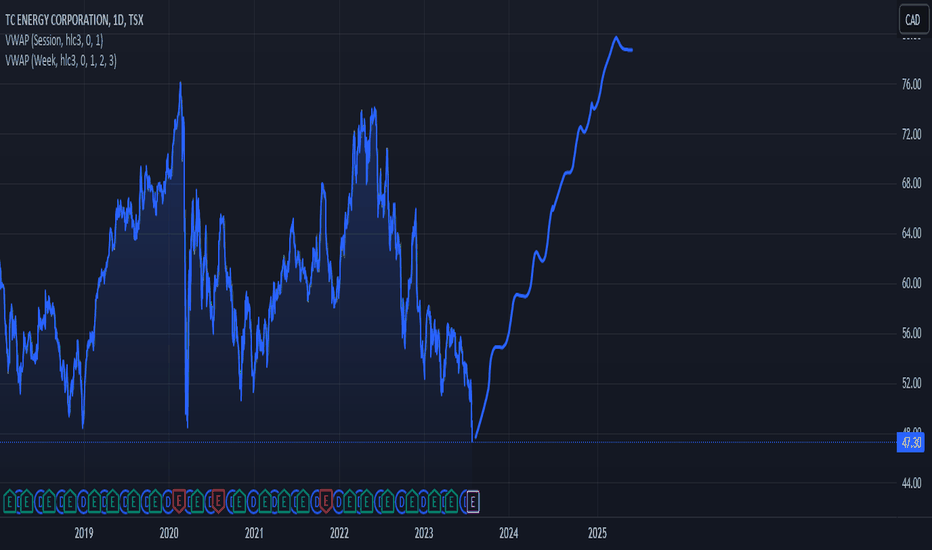Image resolution: width=932 pixels, height=550 pixels.
Task: Click the 2025 label on time axis
Action: tap(597, 533)
